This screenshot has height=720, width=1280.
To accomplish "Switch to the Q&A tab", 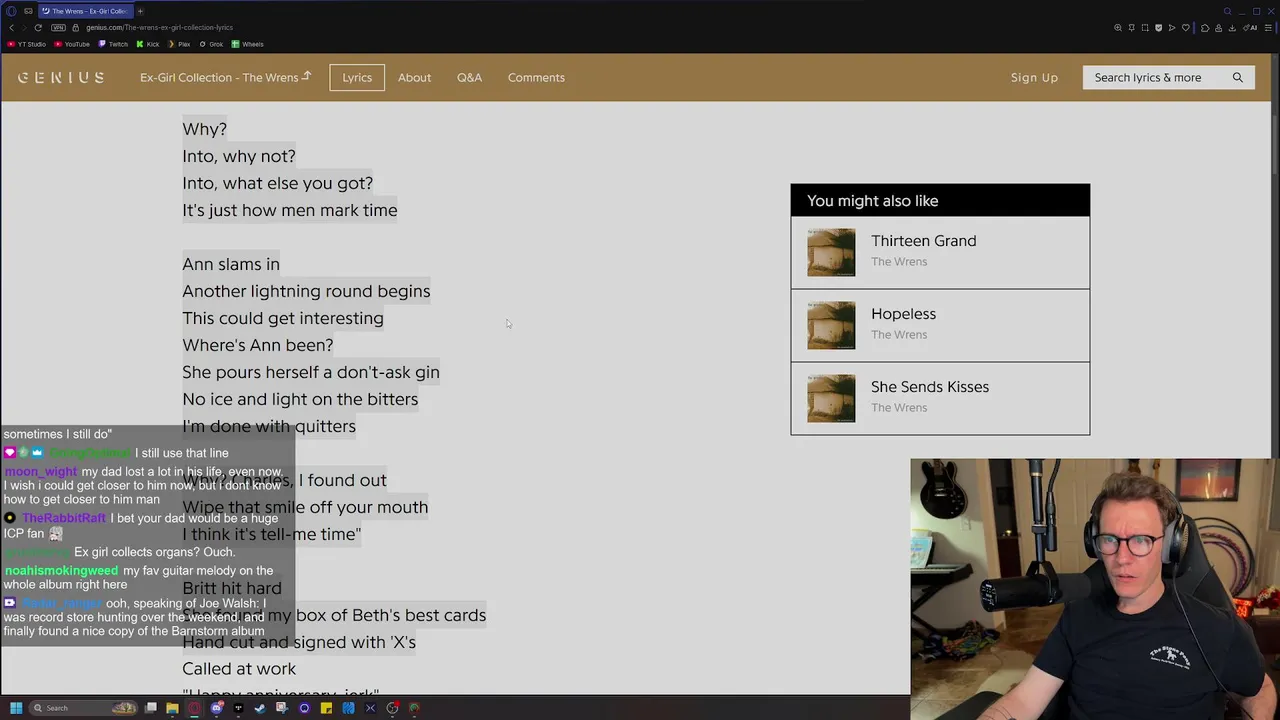I will [469, 77].
